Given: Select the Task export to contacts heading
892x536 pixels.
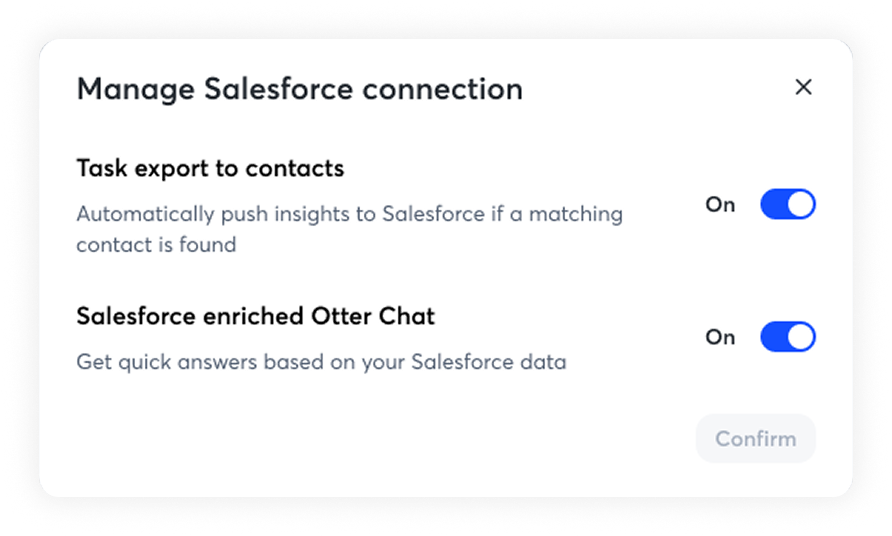Looking at the screenshot, I should [210, 168].
